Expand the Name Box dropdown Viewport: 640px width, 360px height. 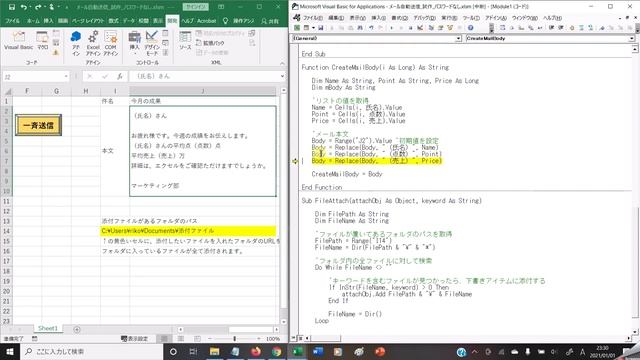point(66,76)
